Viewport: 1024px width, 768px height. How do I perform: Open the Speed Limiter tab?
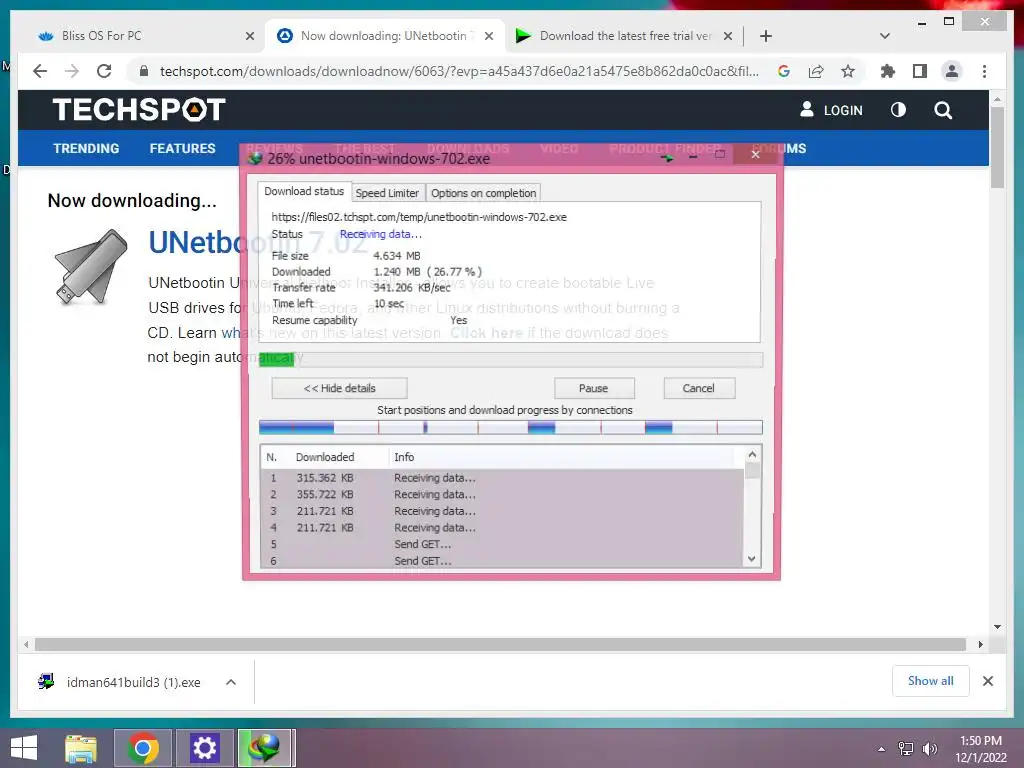387,193
